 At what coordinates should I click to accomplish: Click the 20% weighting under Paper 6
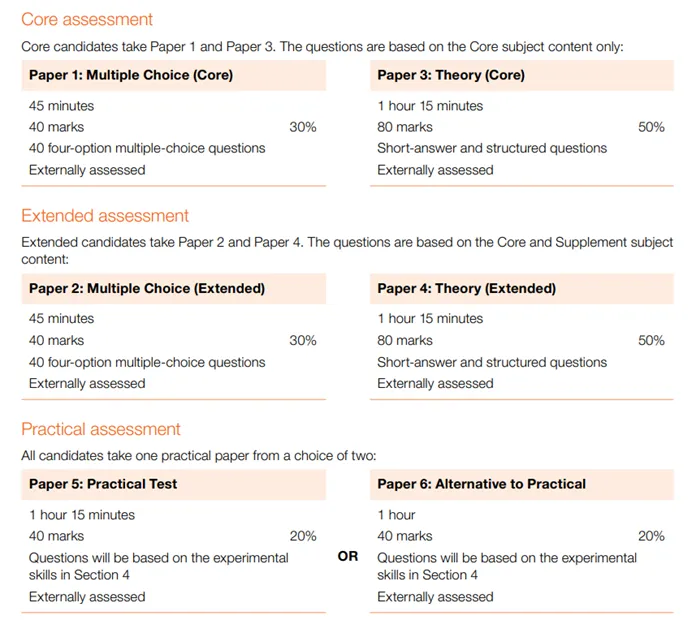[651, 536]
